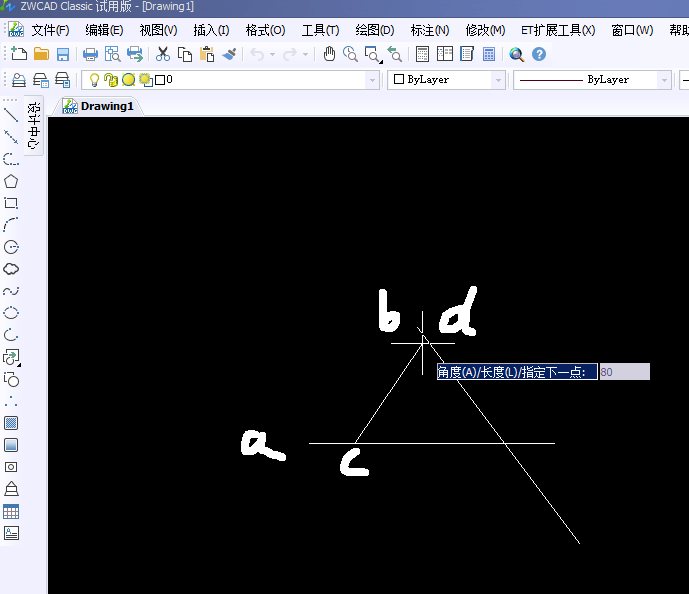The image size is (689, 594).
Task: Select the Line drawing tool
Action: 12,115
